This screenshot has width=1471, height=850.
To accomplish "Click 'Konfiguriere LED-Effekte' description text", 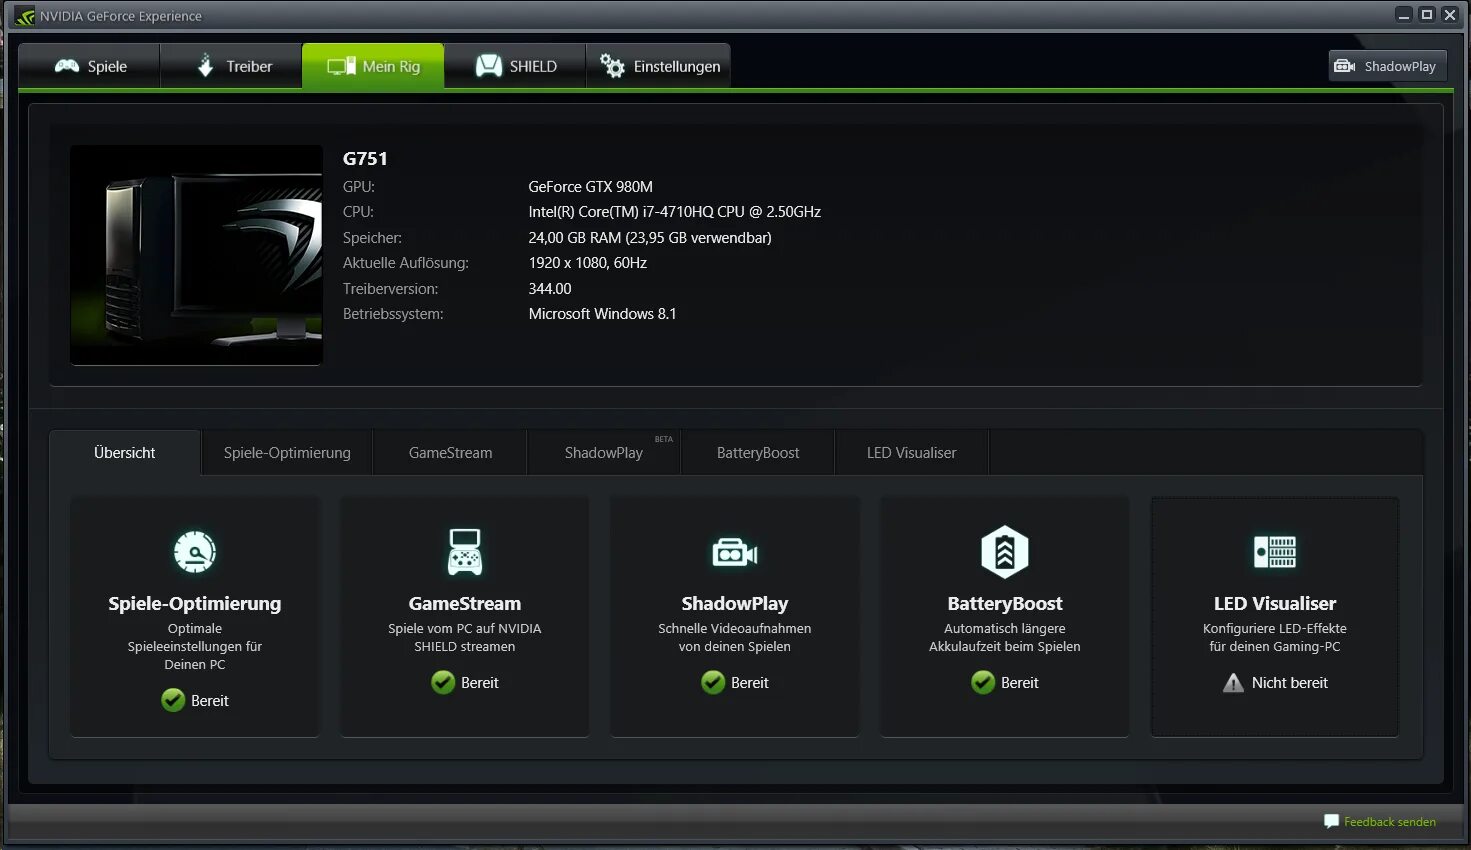I will tap(1275, 638).
